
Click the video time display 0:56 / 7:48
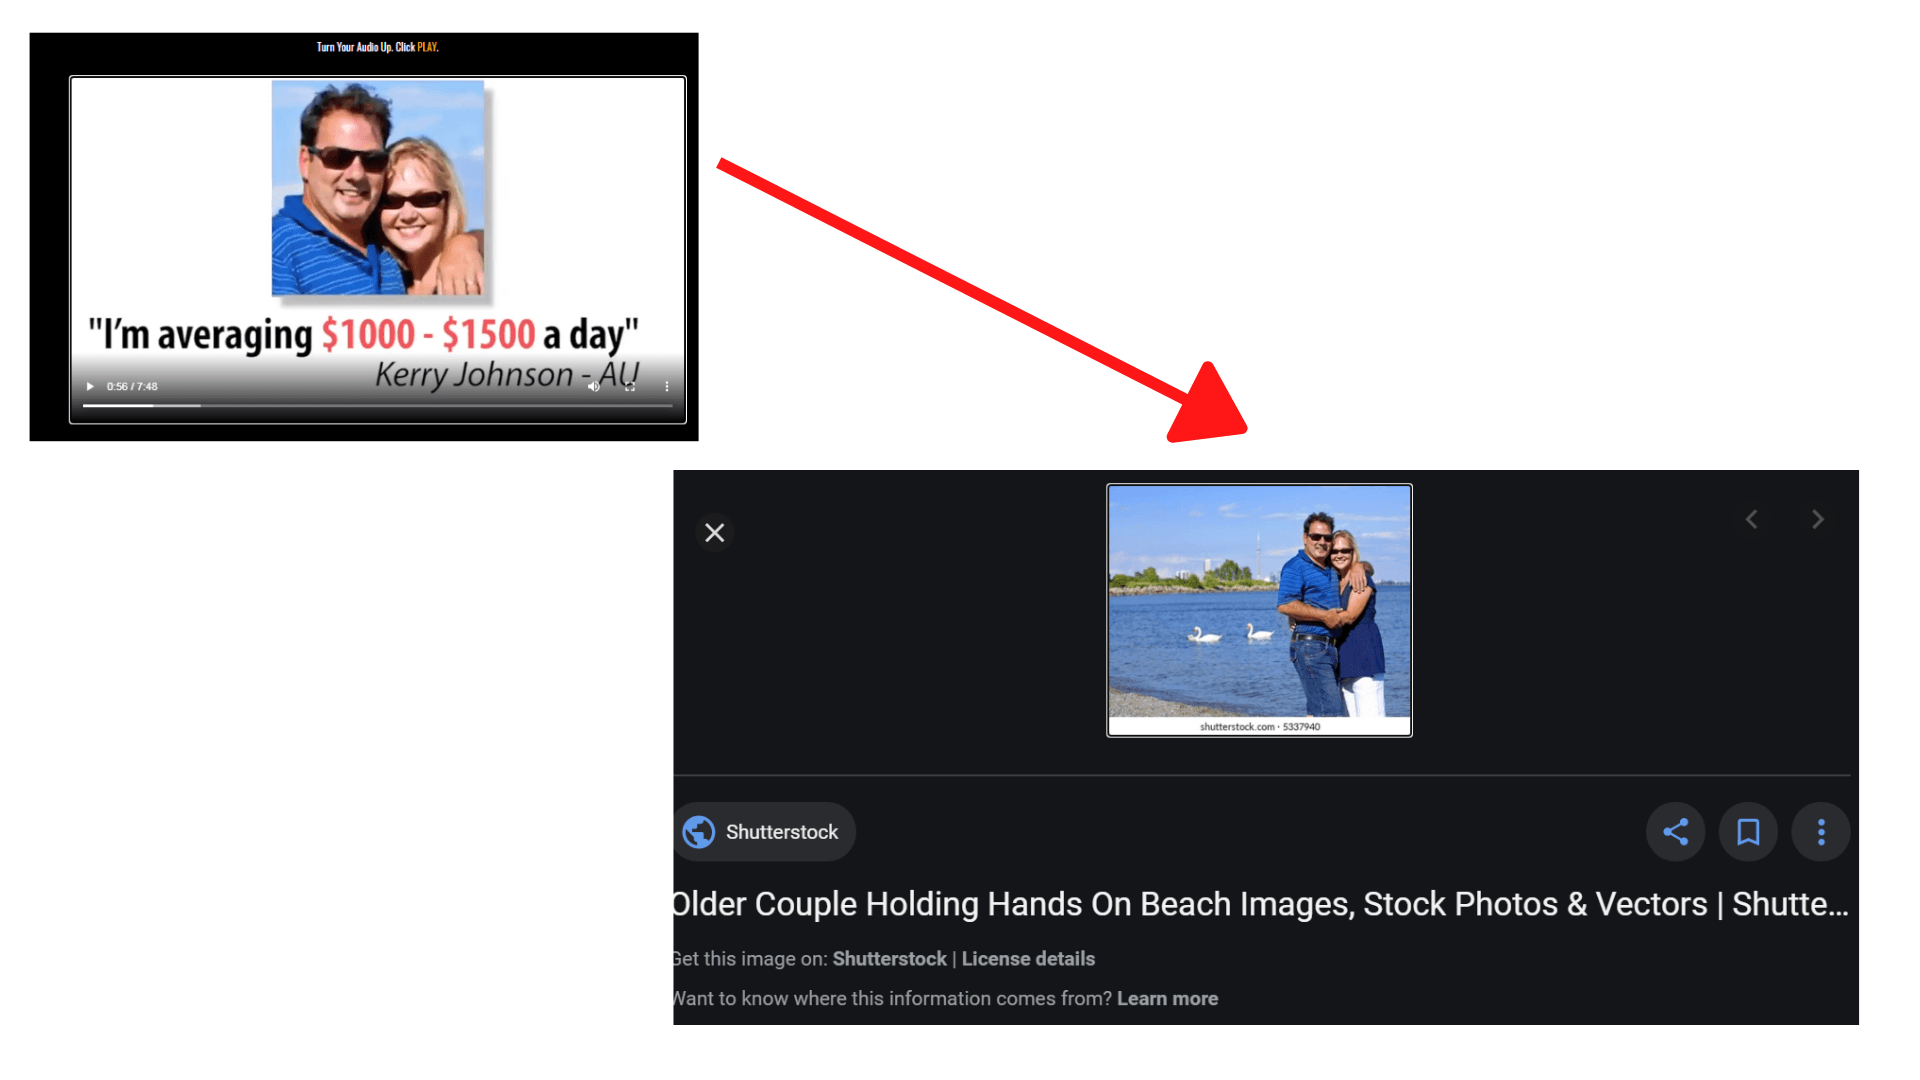point(132,386)
